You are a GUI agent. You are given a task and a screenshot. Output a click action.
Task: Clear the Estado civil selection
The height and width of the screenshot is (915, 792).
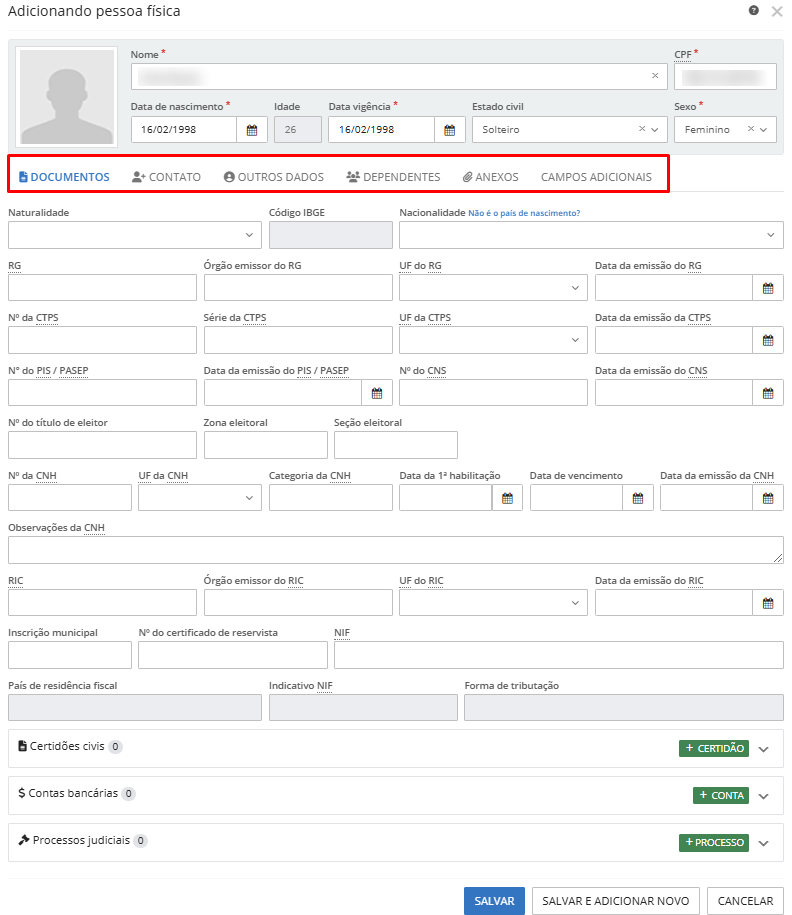point(642,129)
